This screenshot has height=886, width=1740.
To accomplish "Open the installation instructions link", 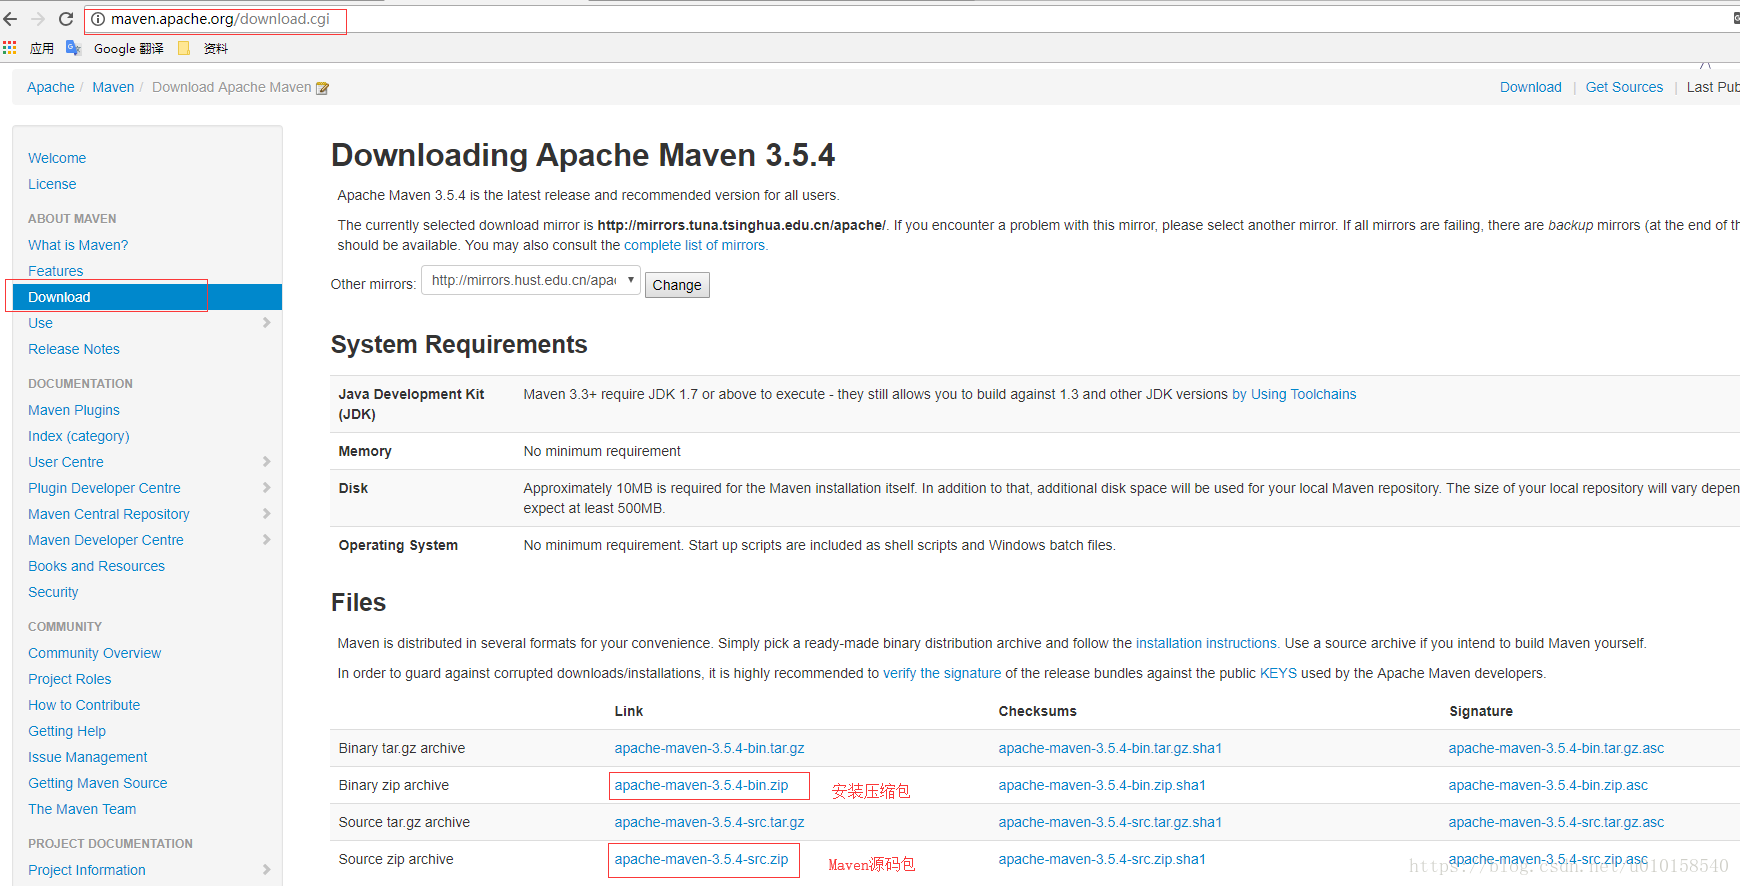I will coord(1207,643).
